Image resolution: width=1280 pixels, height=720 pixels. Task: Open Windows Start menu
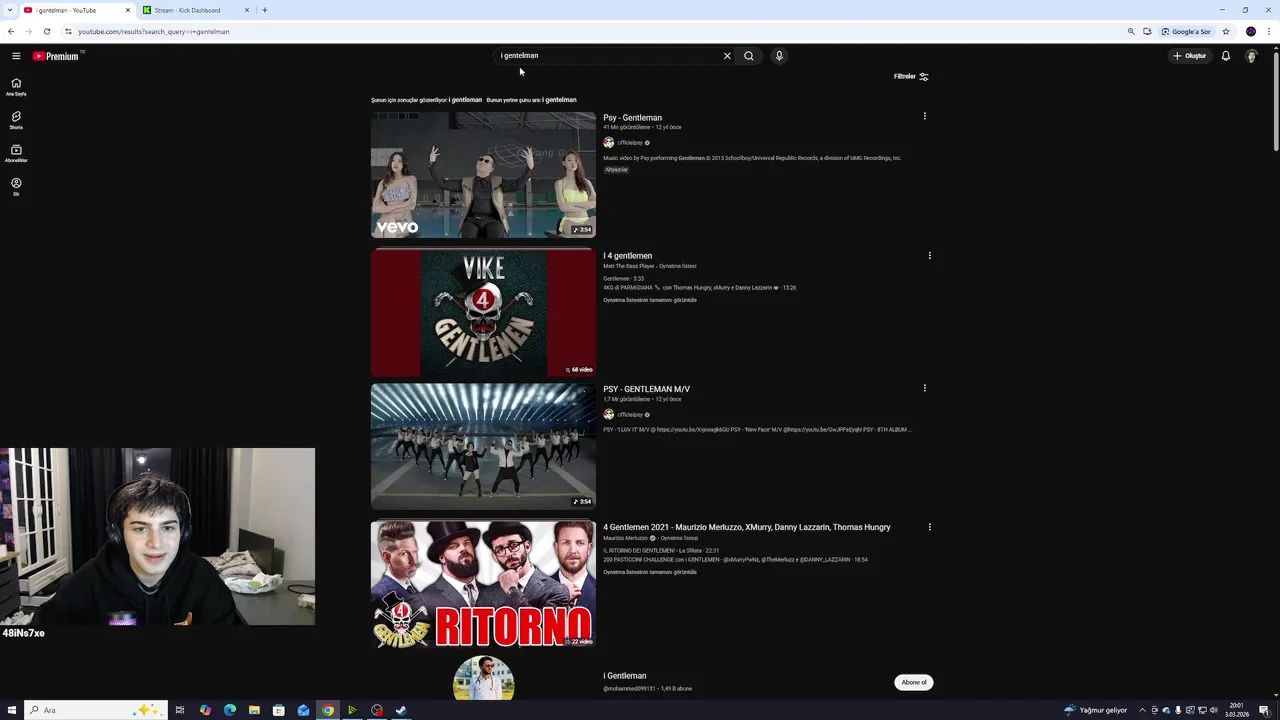click(12, 710)
